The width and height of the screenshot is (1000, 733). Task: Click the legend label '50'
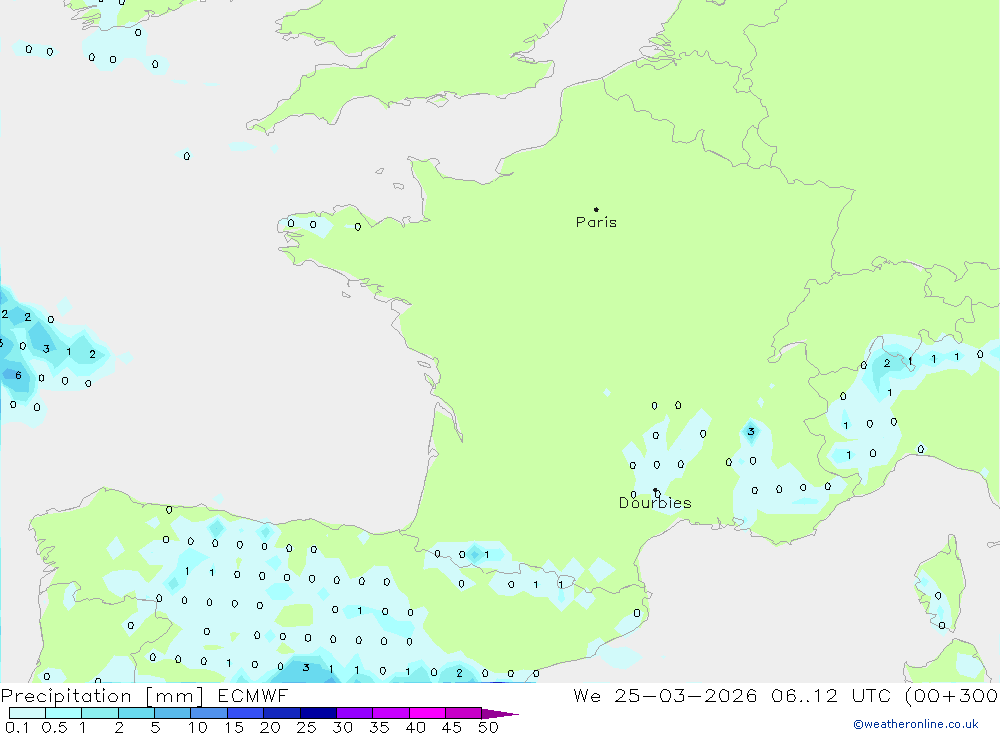coord(488,727)
